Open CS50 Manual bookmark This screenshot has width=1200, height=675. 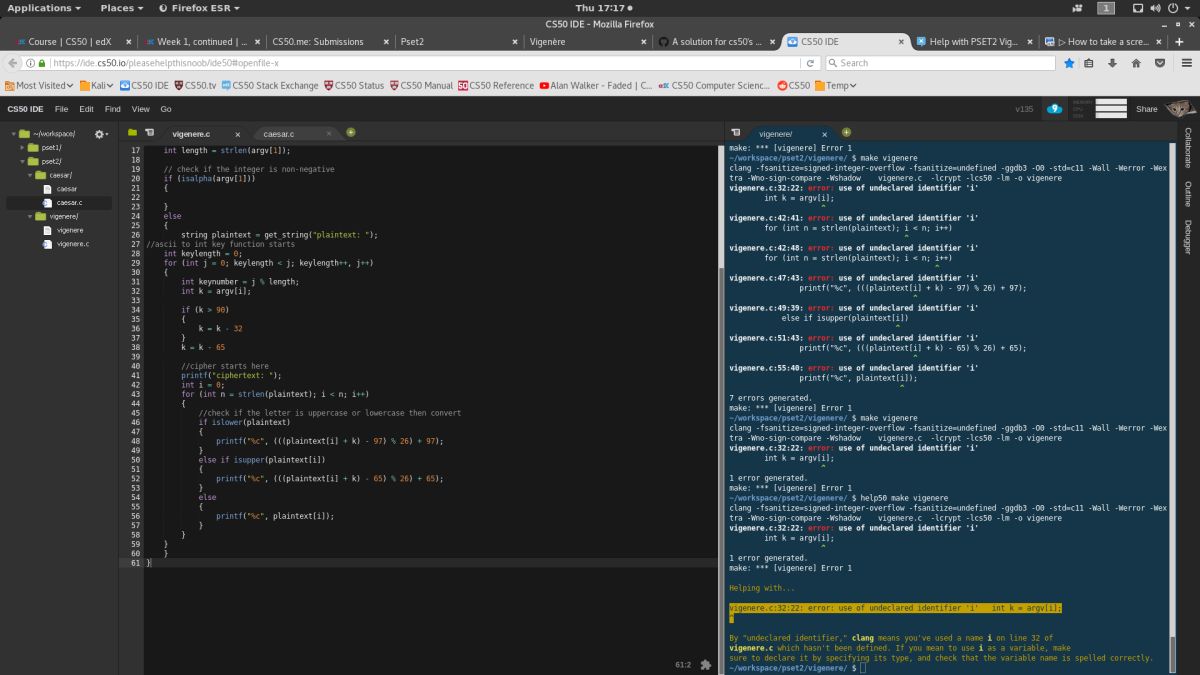point(421,85)
